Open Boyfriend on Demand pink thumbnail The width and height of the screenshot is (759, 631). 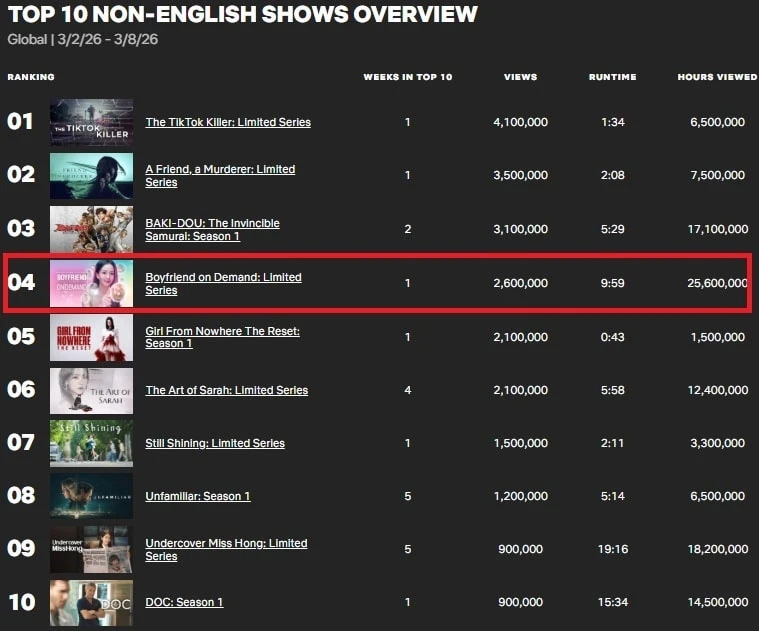91,283
